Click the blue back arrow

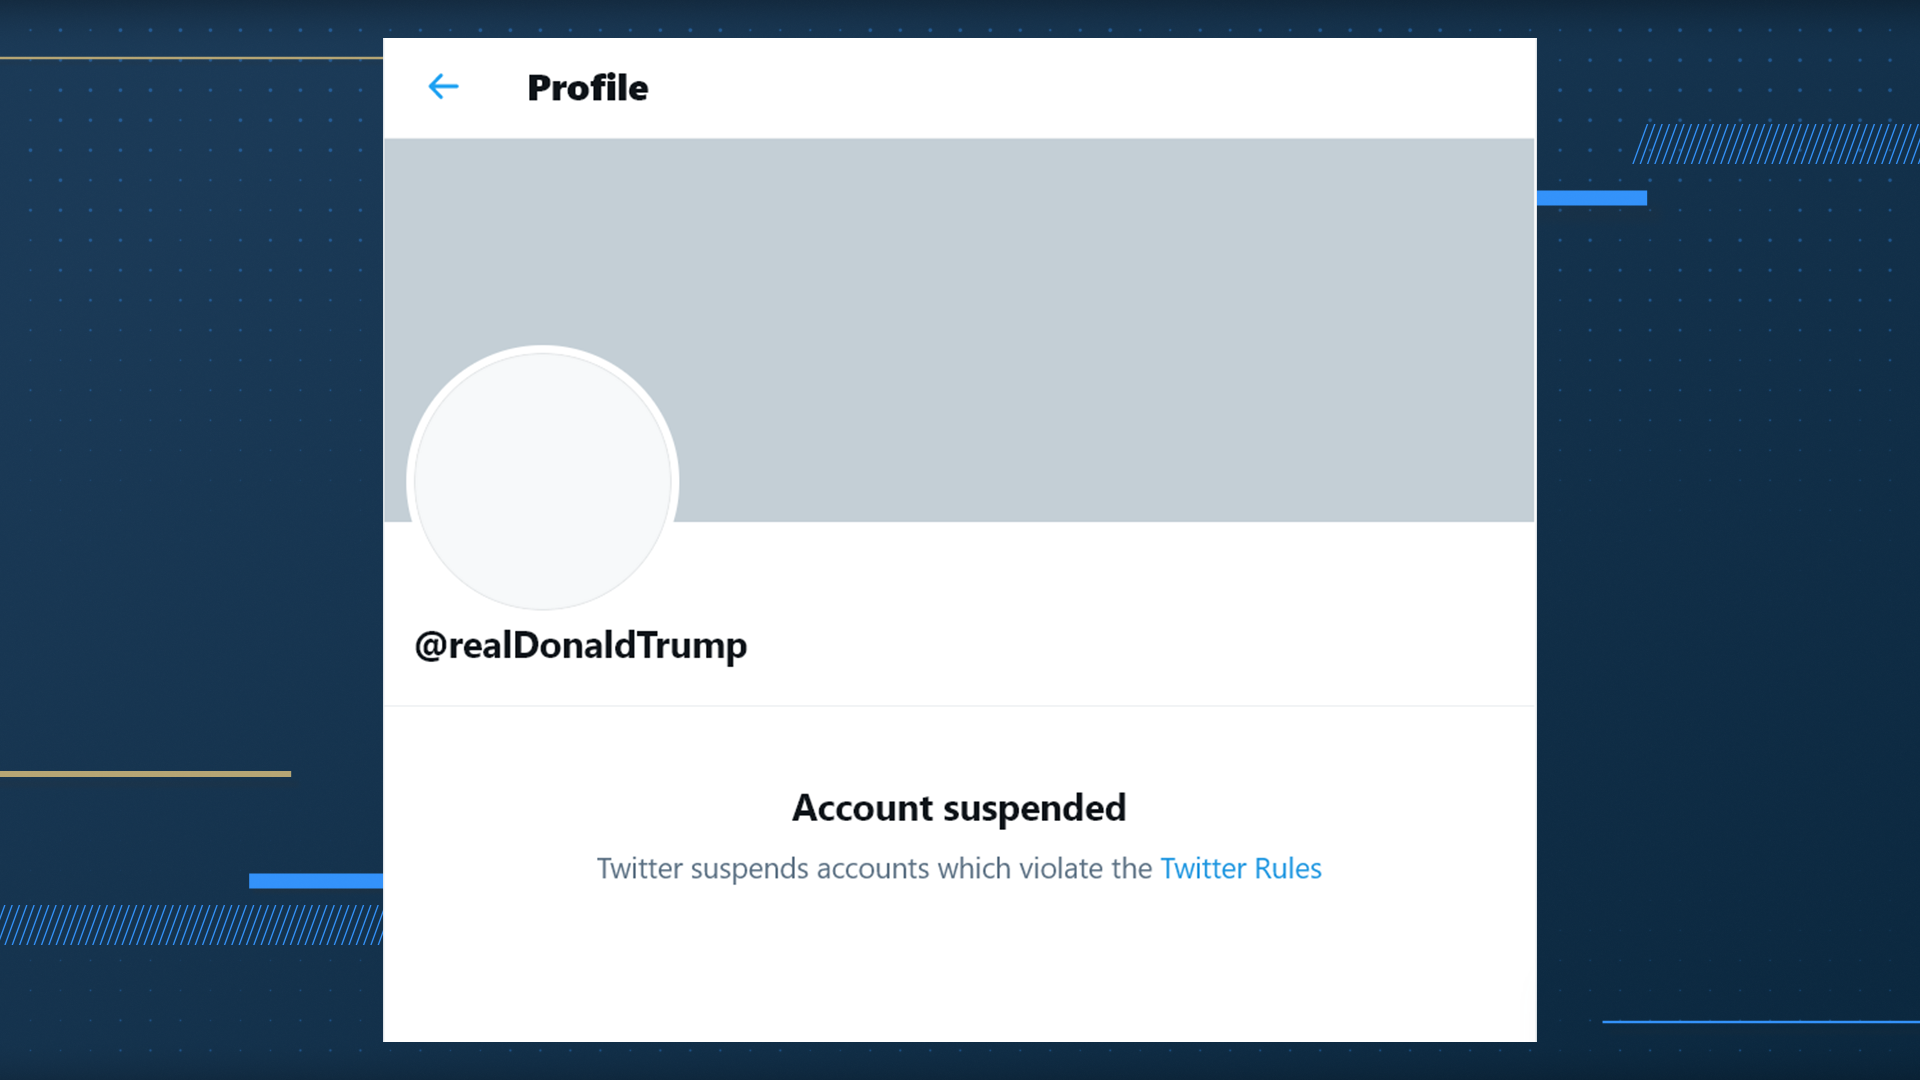pos(443,87)
